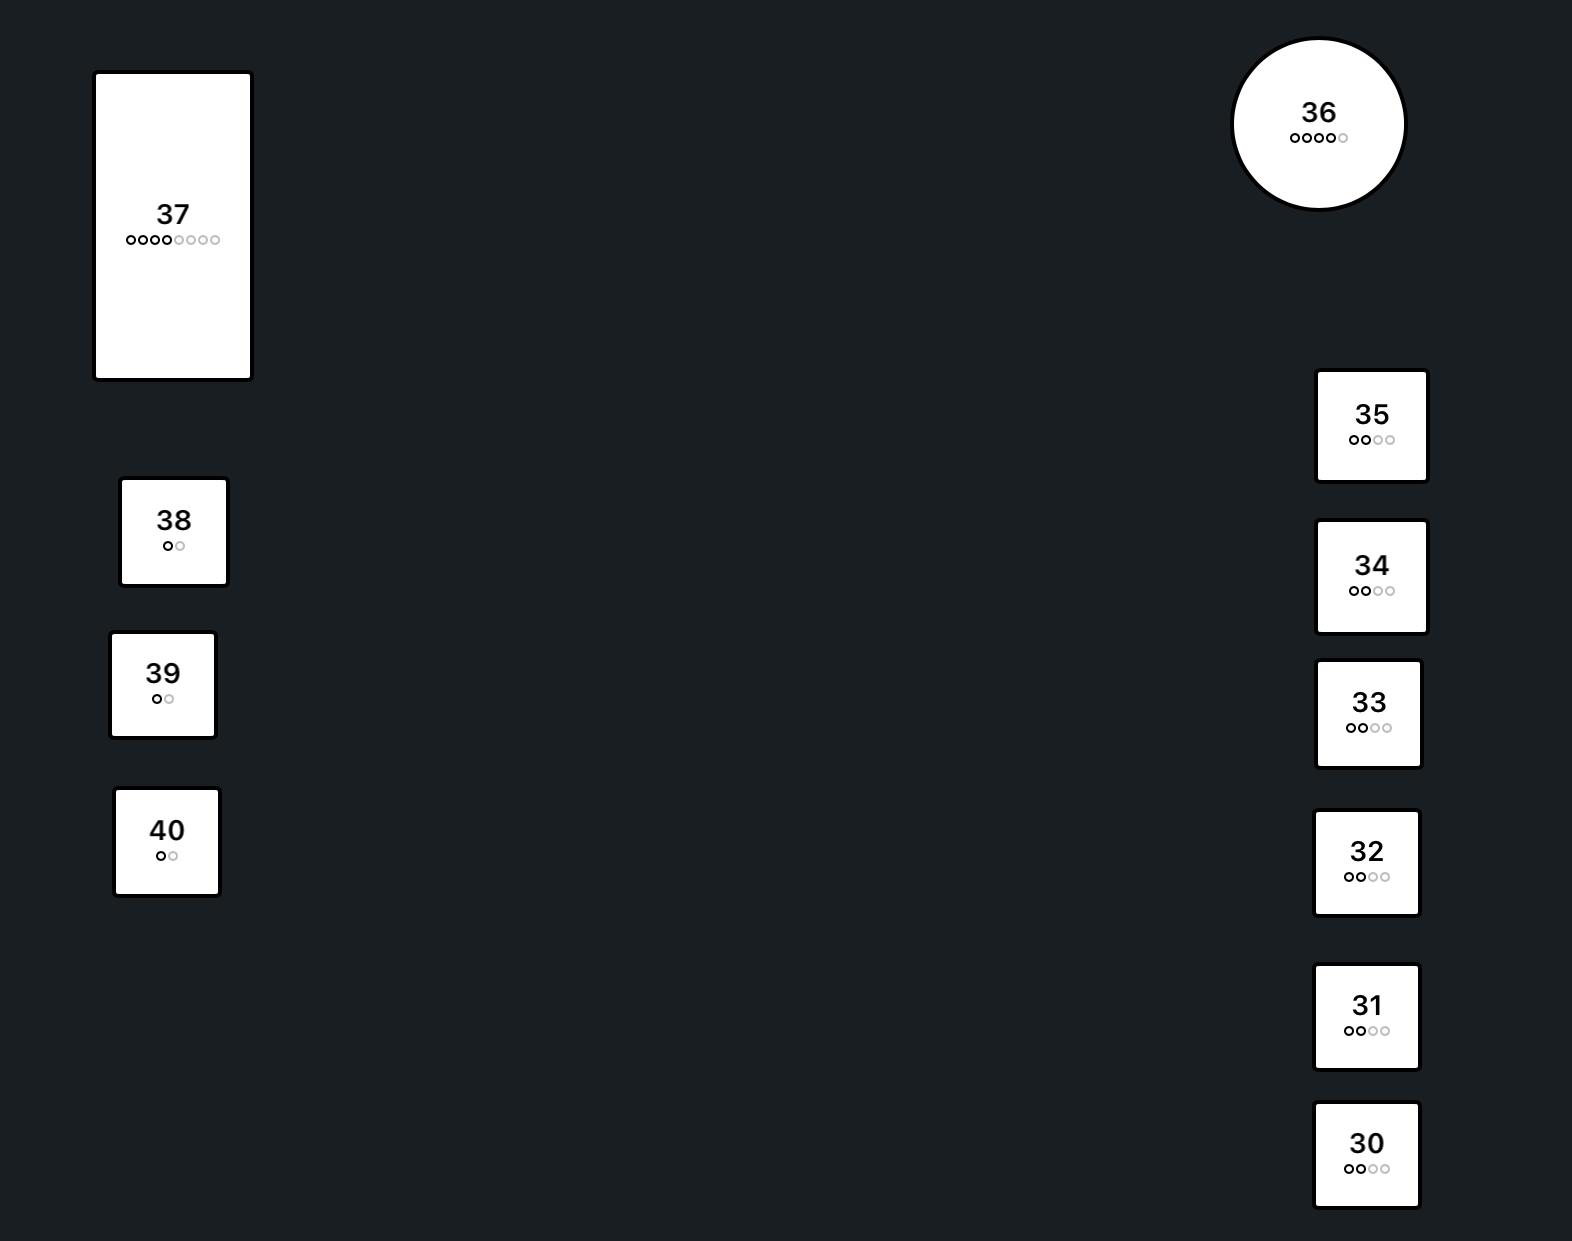Click seat dots on table 38
The image size is (1572, 1241).
174,546
